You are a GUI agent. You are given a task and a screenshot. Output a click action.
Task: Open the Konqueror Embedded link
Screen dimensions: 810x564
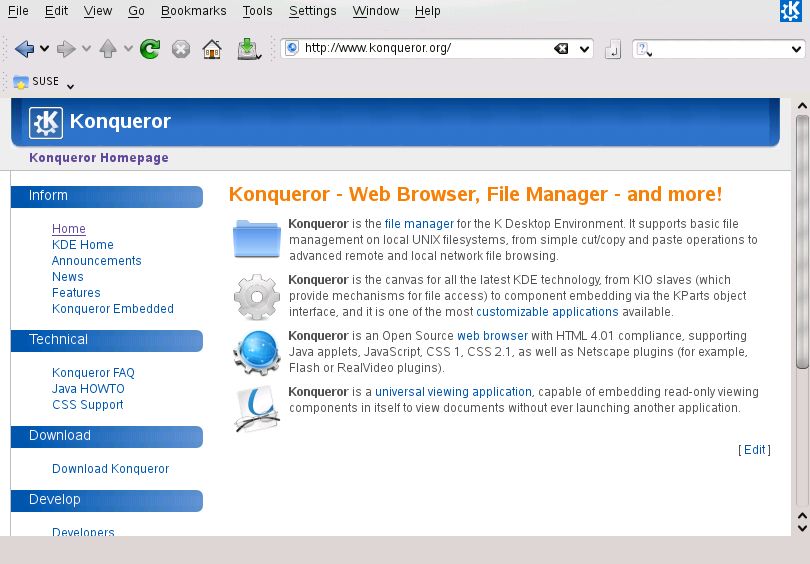(x=113, y=308)
